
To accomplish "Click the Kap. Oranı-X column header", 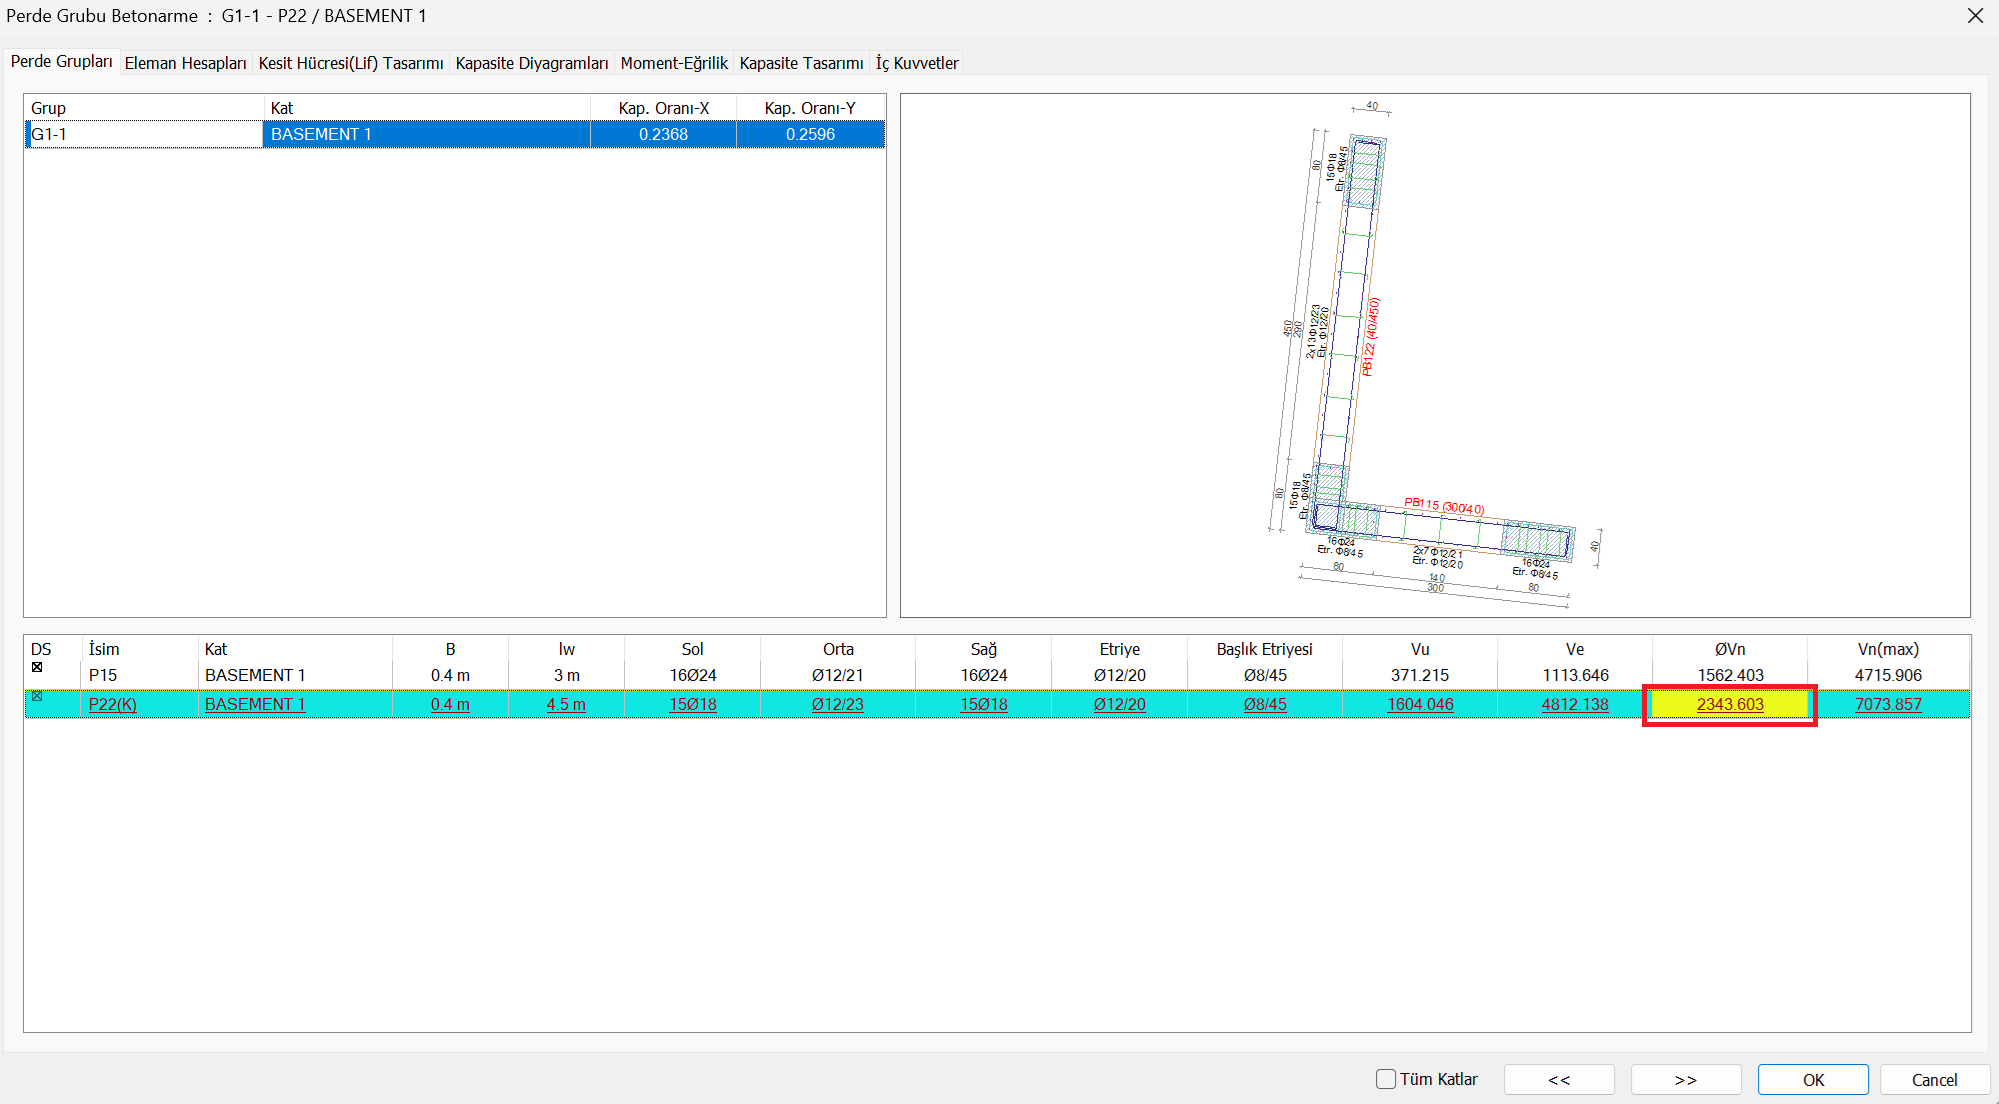I will pyautogui.click(x=663, y=108).
